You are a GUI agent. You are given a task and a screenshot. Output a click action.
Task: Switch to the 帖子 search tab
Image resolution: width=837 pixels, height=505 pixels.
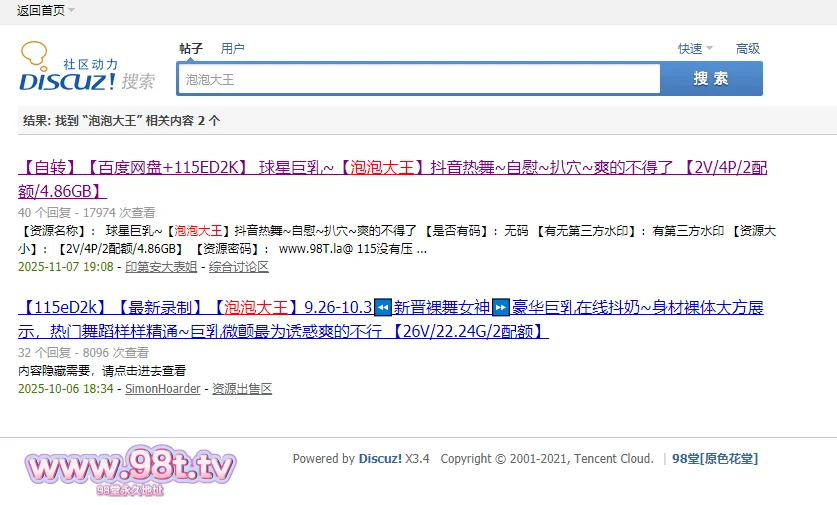(x=191, y=48)
